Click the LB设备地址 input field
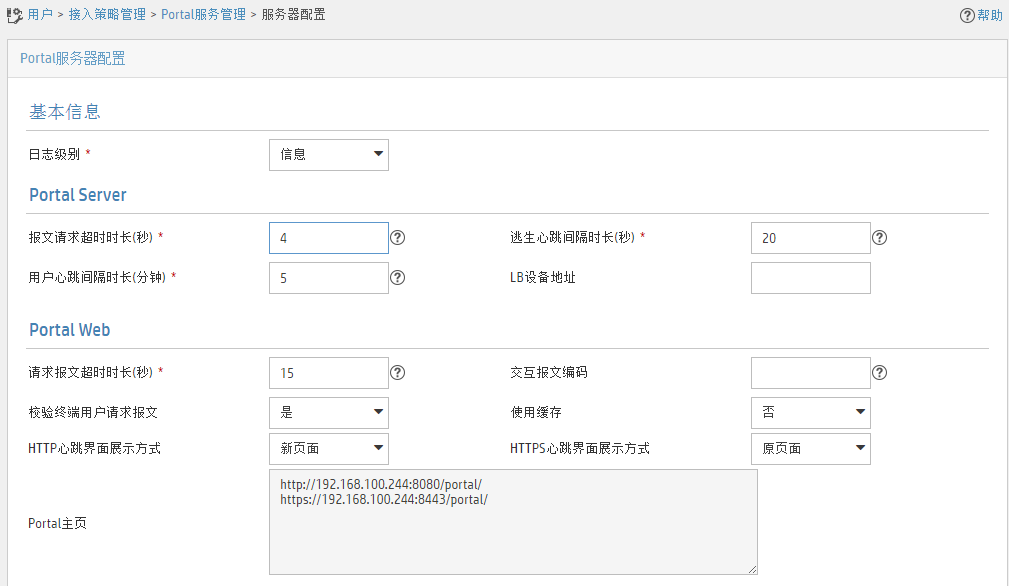 [810, 278]
